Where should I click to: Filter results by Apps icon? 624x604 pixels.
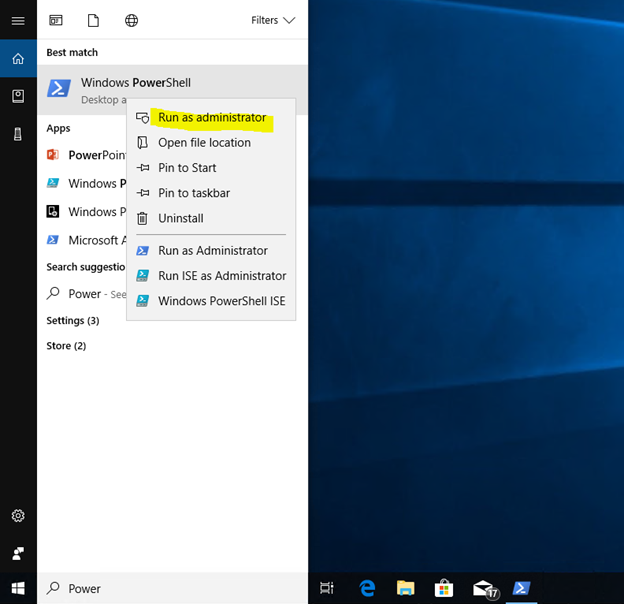click(x=56, y=20)
